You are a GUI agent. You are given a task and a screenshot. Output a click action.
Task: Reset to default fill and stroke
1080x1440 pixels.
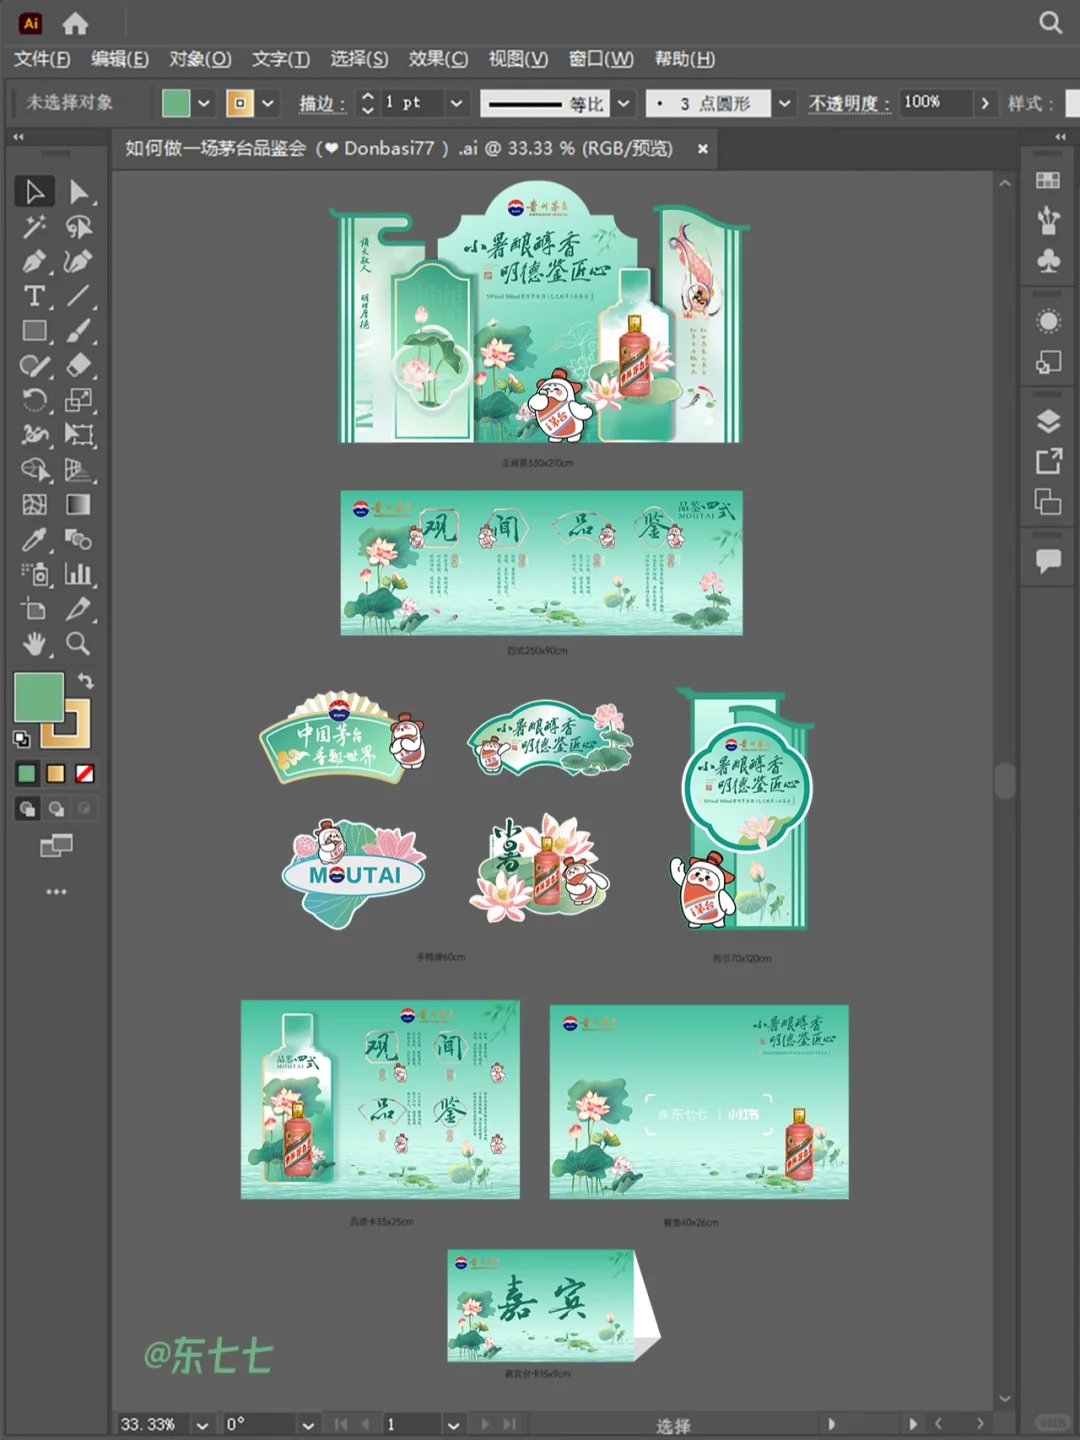[21, 740]
